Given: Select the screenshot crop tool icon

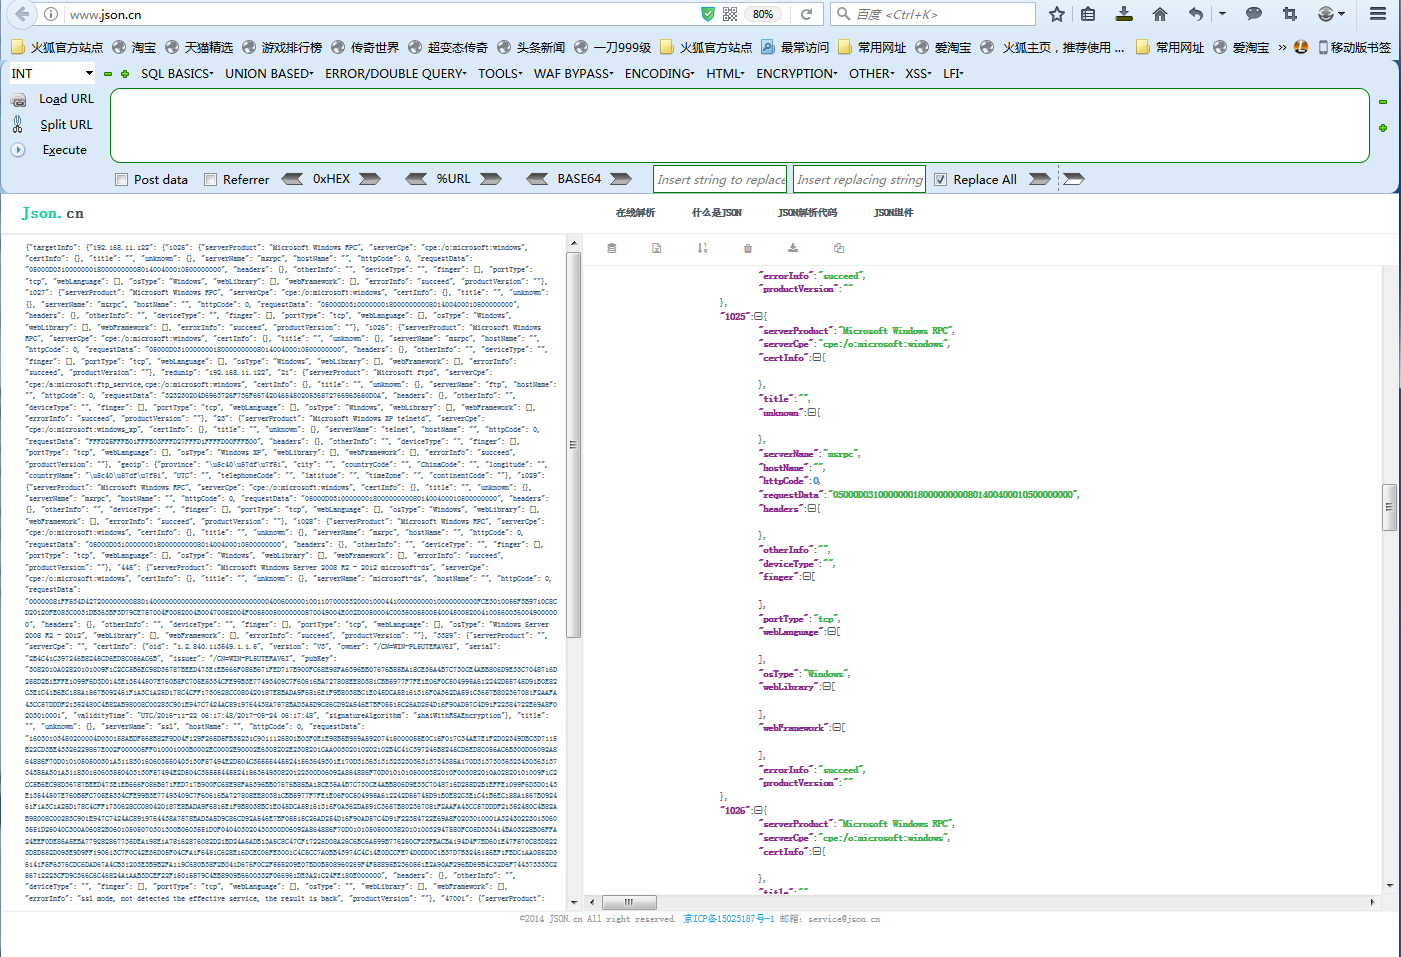Looking at the screenshot, I should click(1290, 14).
